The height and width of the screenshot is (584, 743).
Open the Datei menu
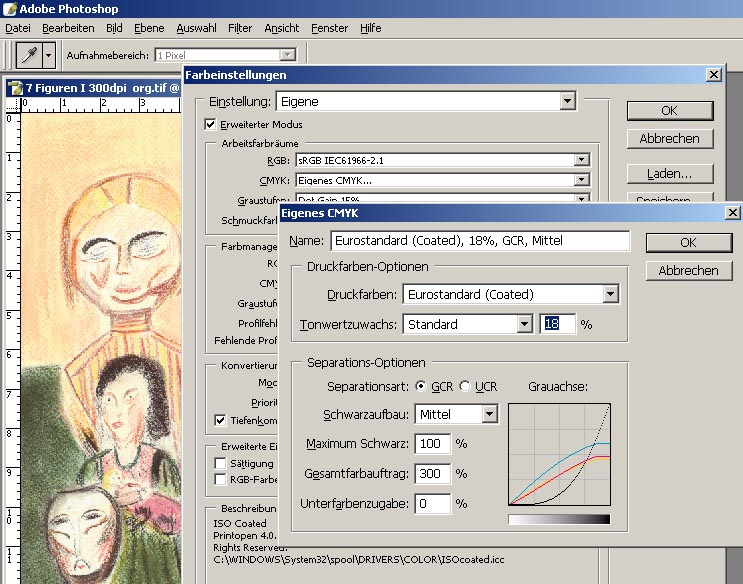click(x=18, y=28)
